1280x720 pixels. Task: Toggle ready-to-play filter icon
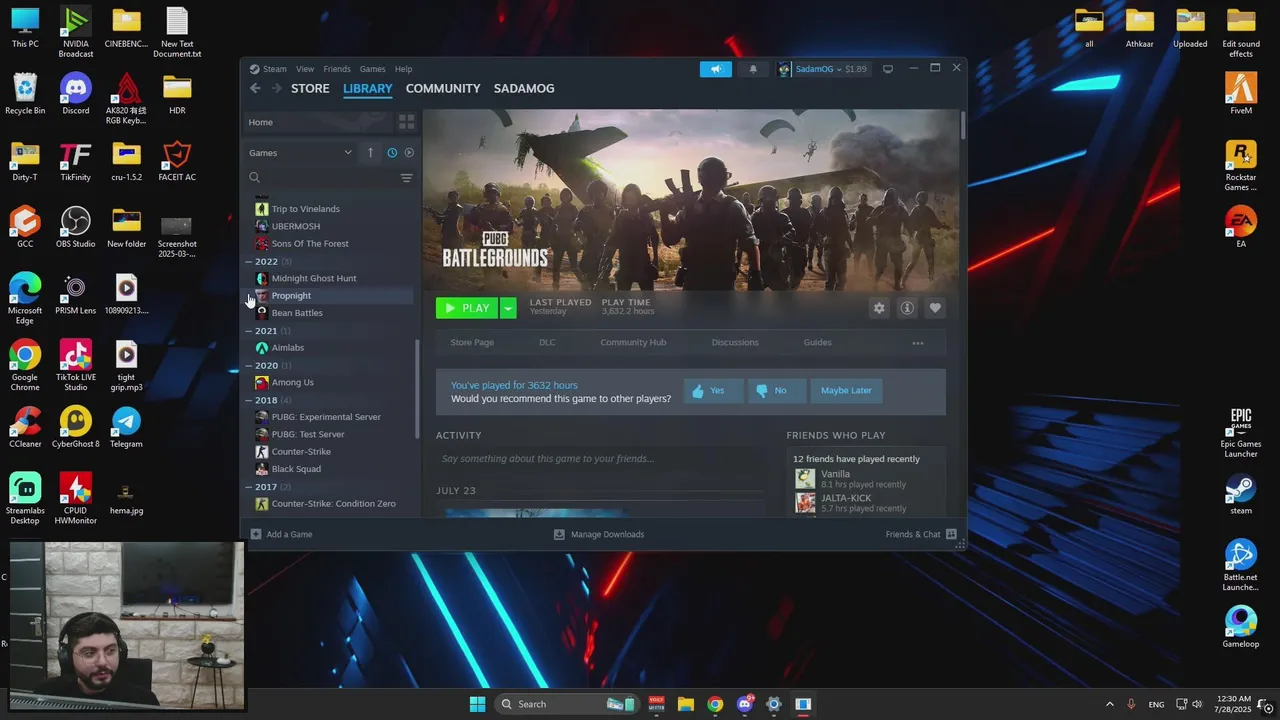coord(408,153)
